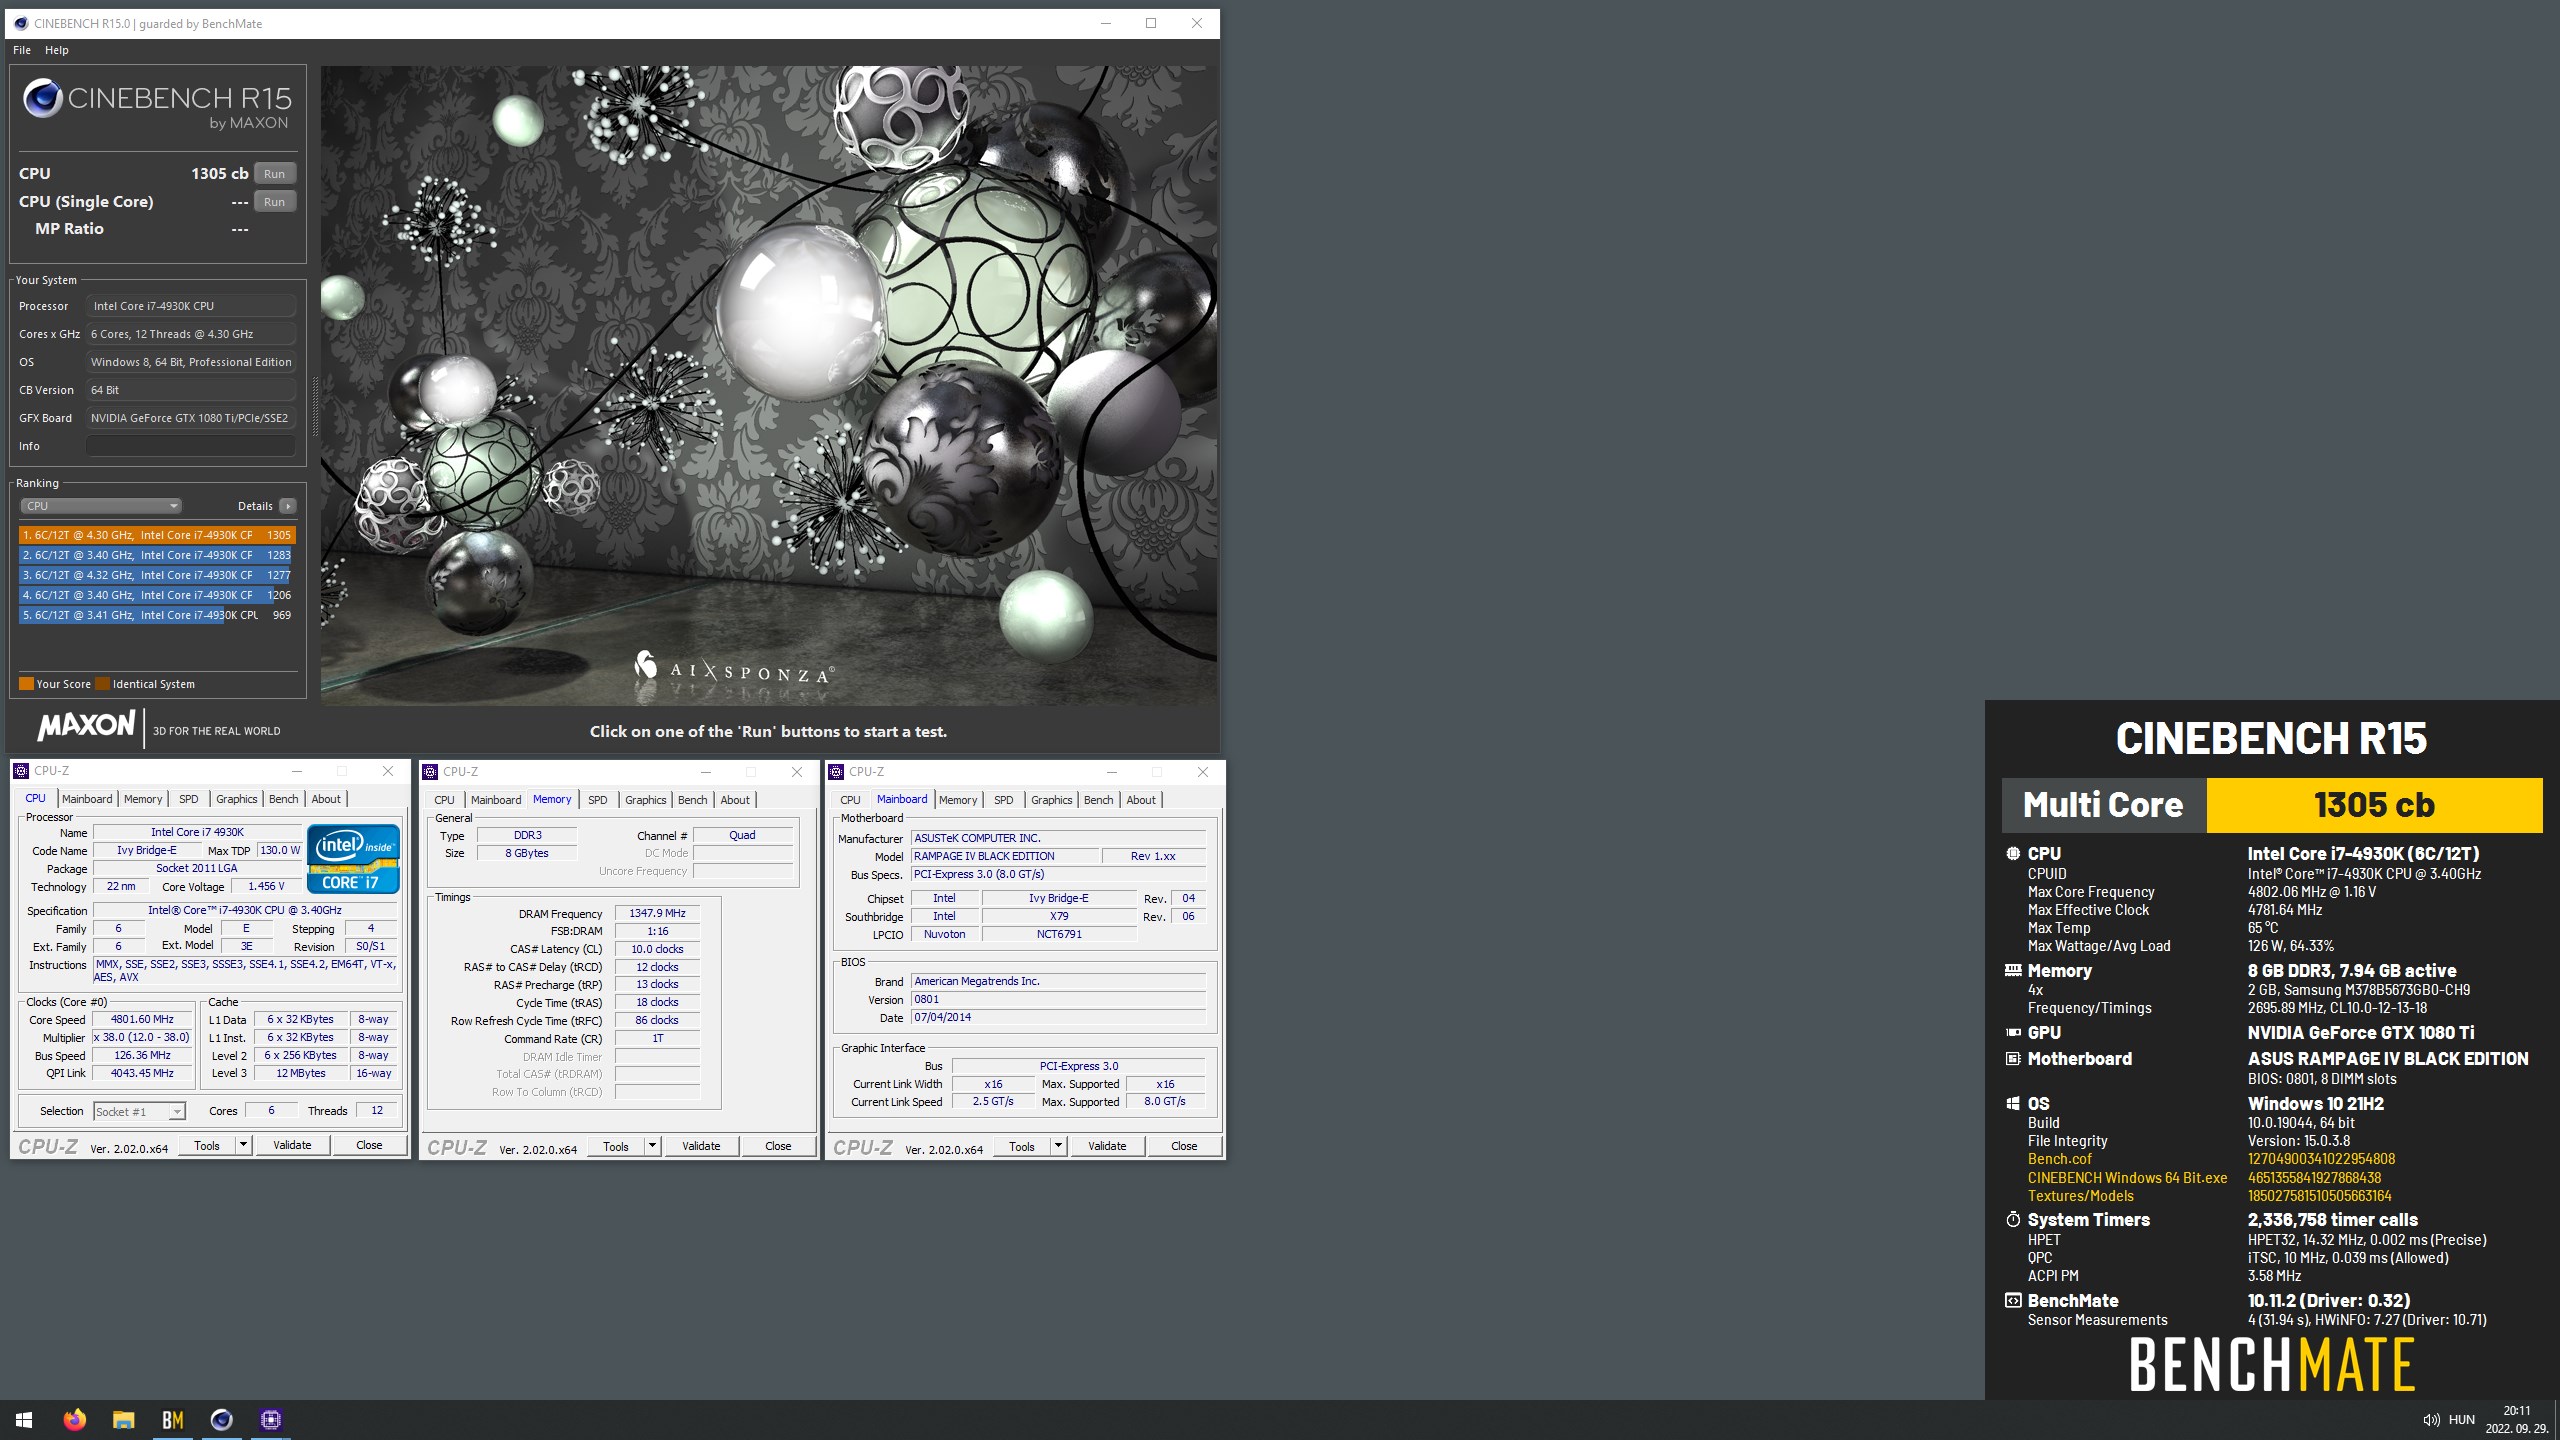This screenshot has height=1440, width=2560.
Task: Open Tools dropdown arrow in Memory window
Action: point(652,1146)
